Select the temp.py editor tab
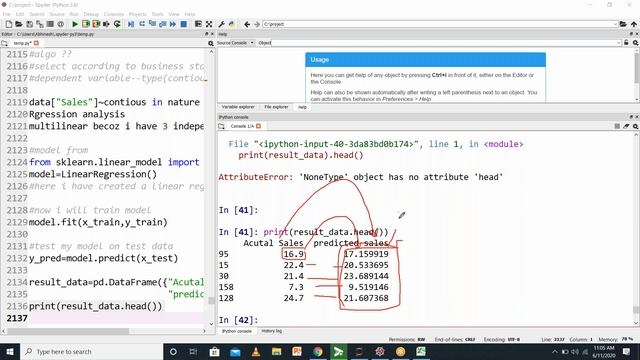Viewport: 640px width, 360px height. pos(26,43)
